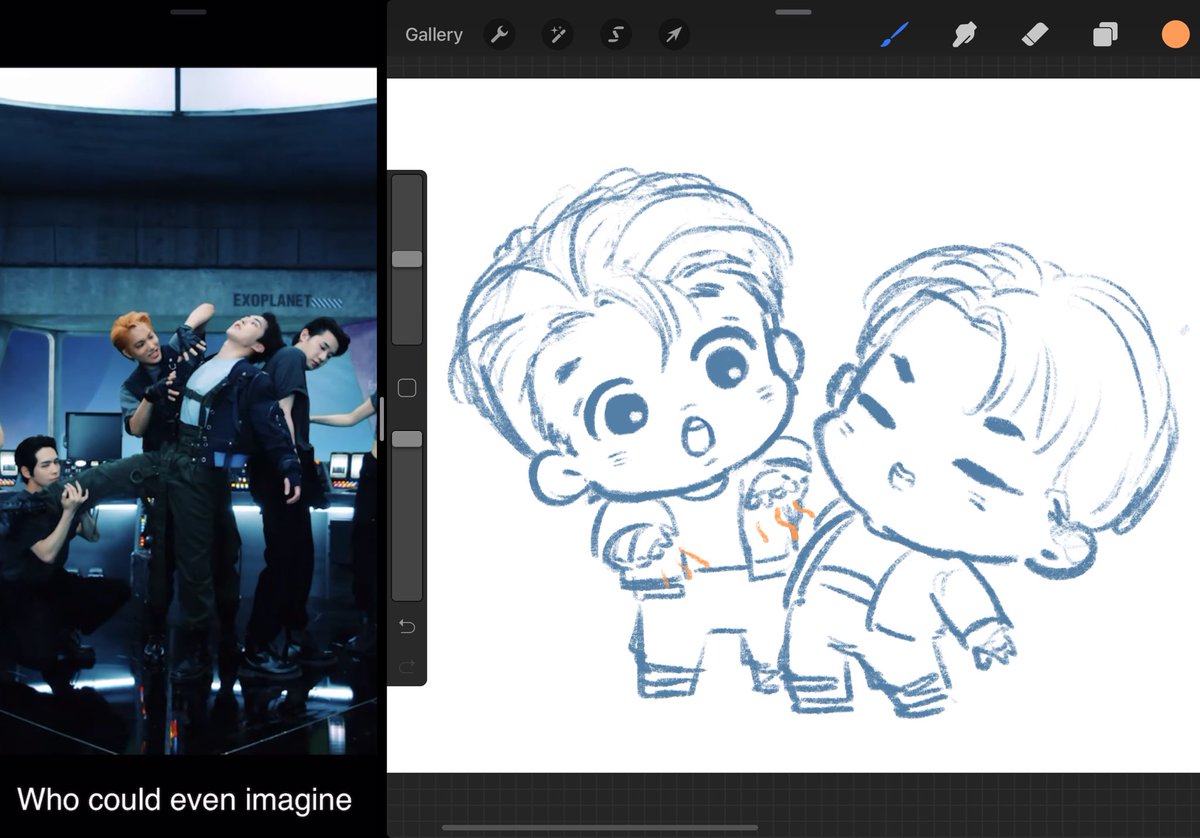
Task: Click the EXOPLANET sign in the video
Action: 272,300
